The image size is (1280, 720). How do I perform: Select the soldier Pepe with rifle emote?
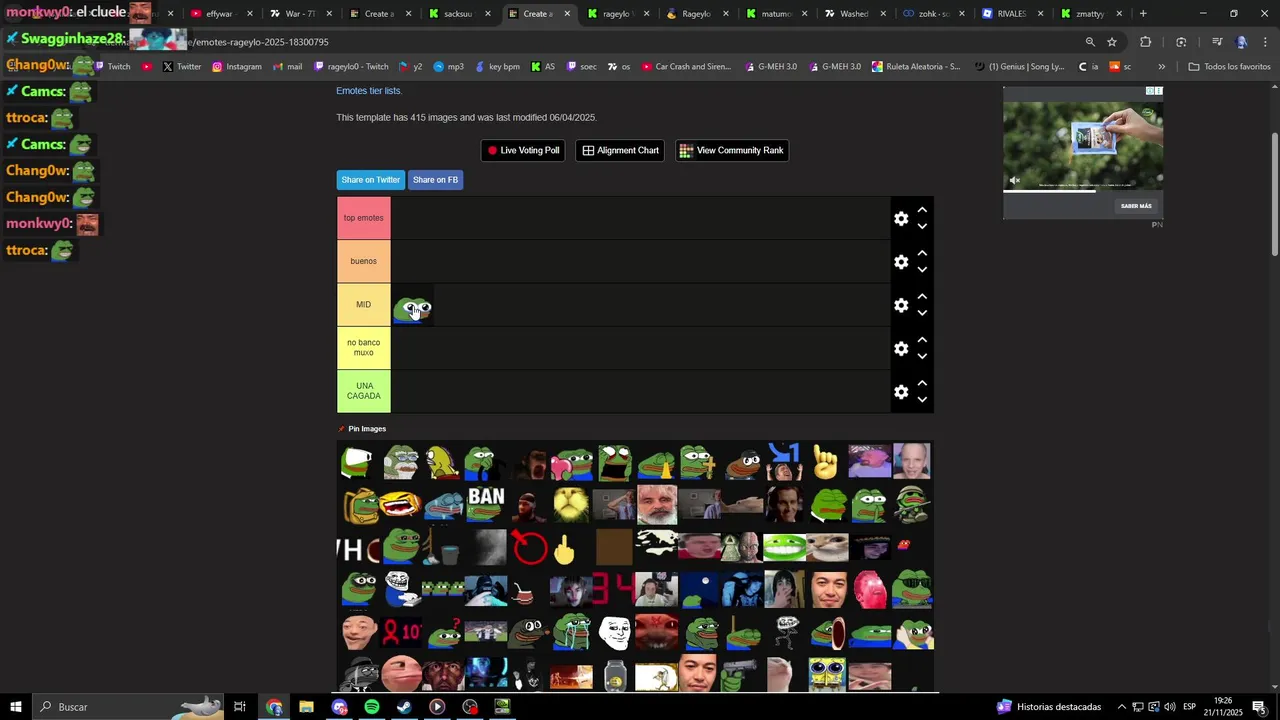pyautogui.click(x=912, y=505)
